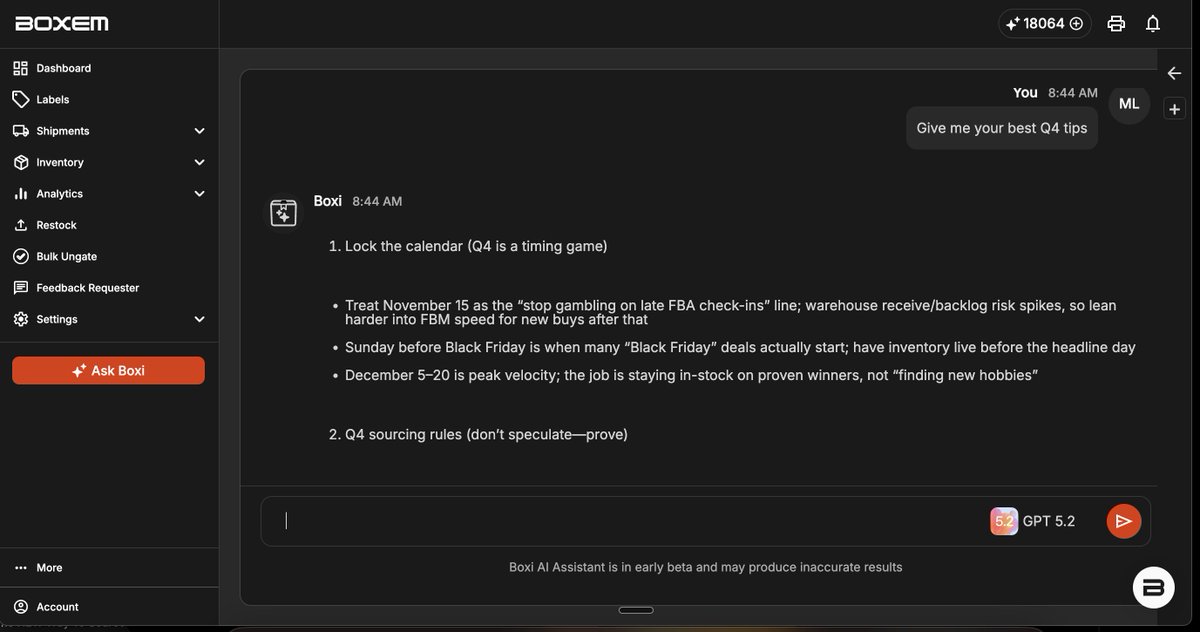Click the "December 5–20 is peak velocity" bullet
The width and height of the screenshot is (1200, 632).
pos(691,375)
